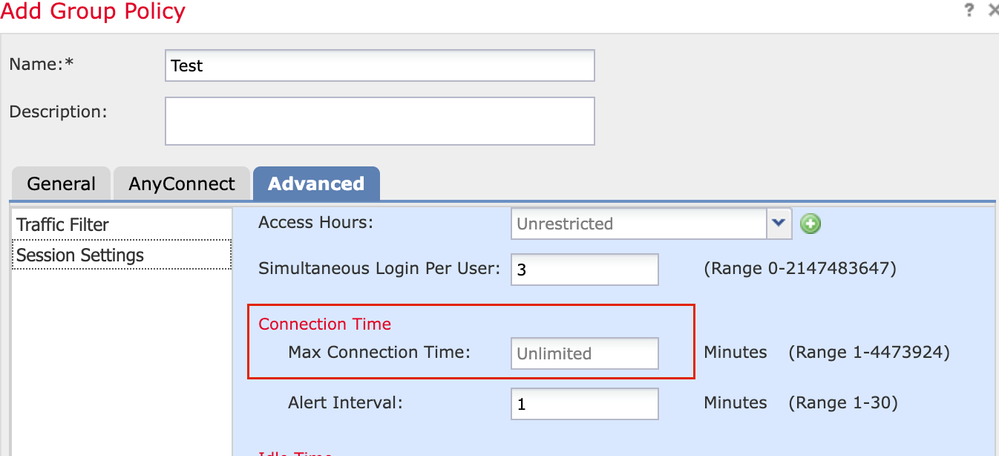Screen dimensions: 999x456
Task: Close the Add Group Policy dialog
Action: pos(993,11)
